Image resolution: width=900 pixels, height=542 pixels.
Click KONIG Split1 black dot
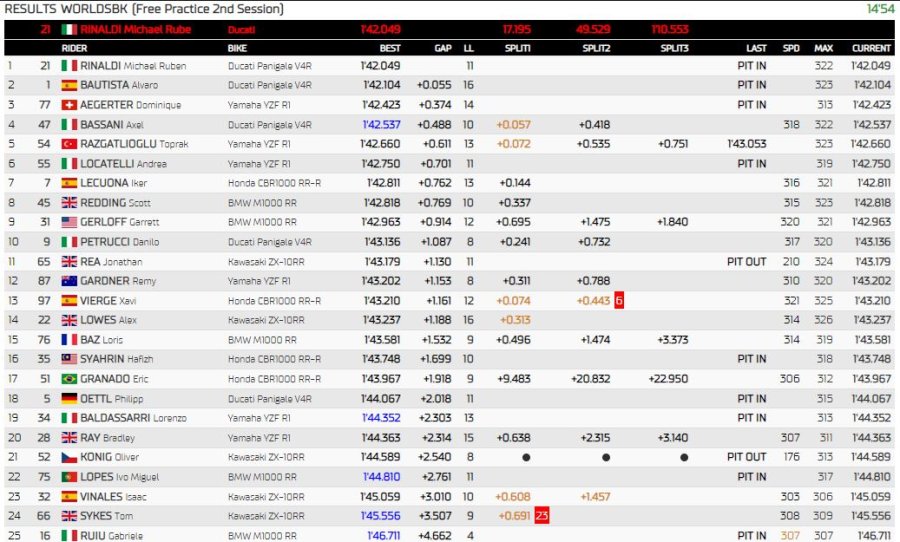click(526, 458)
